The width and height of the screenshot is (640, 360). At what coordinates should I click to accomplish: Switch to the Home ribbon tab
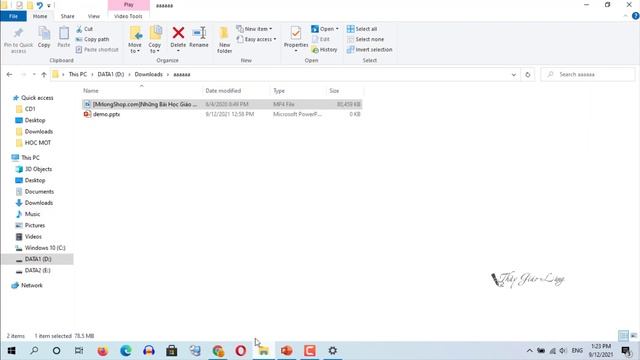pos(40,16)
